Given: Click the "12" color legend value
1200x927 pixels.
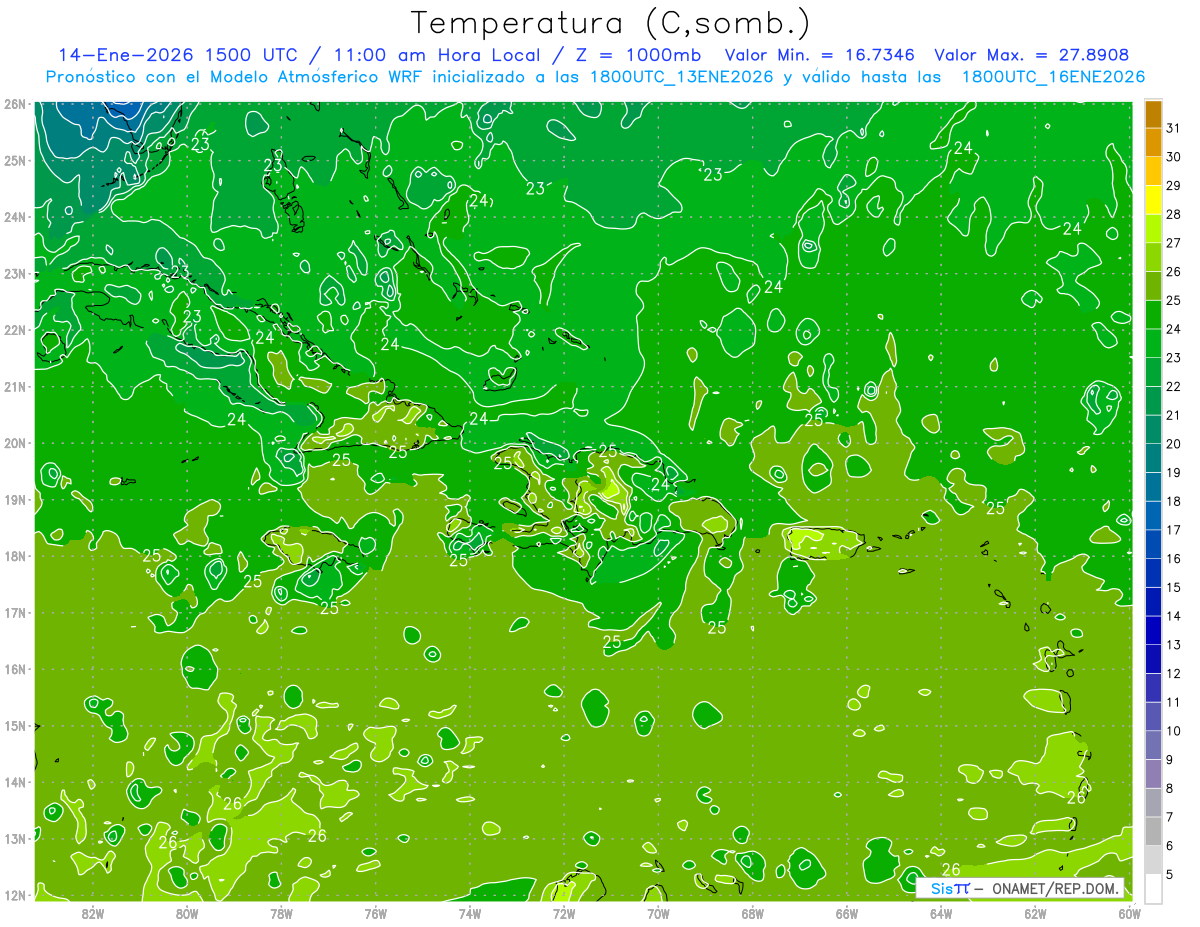Looking at the screenshot, I should point(1174,673).
